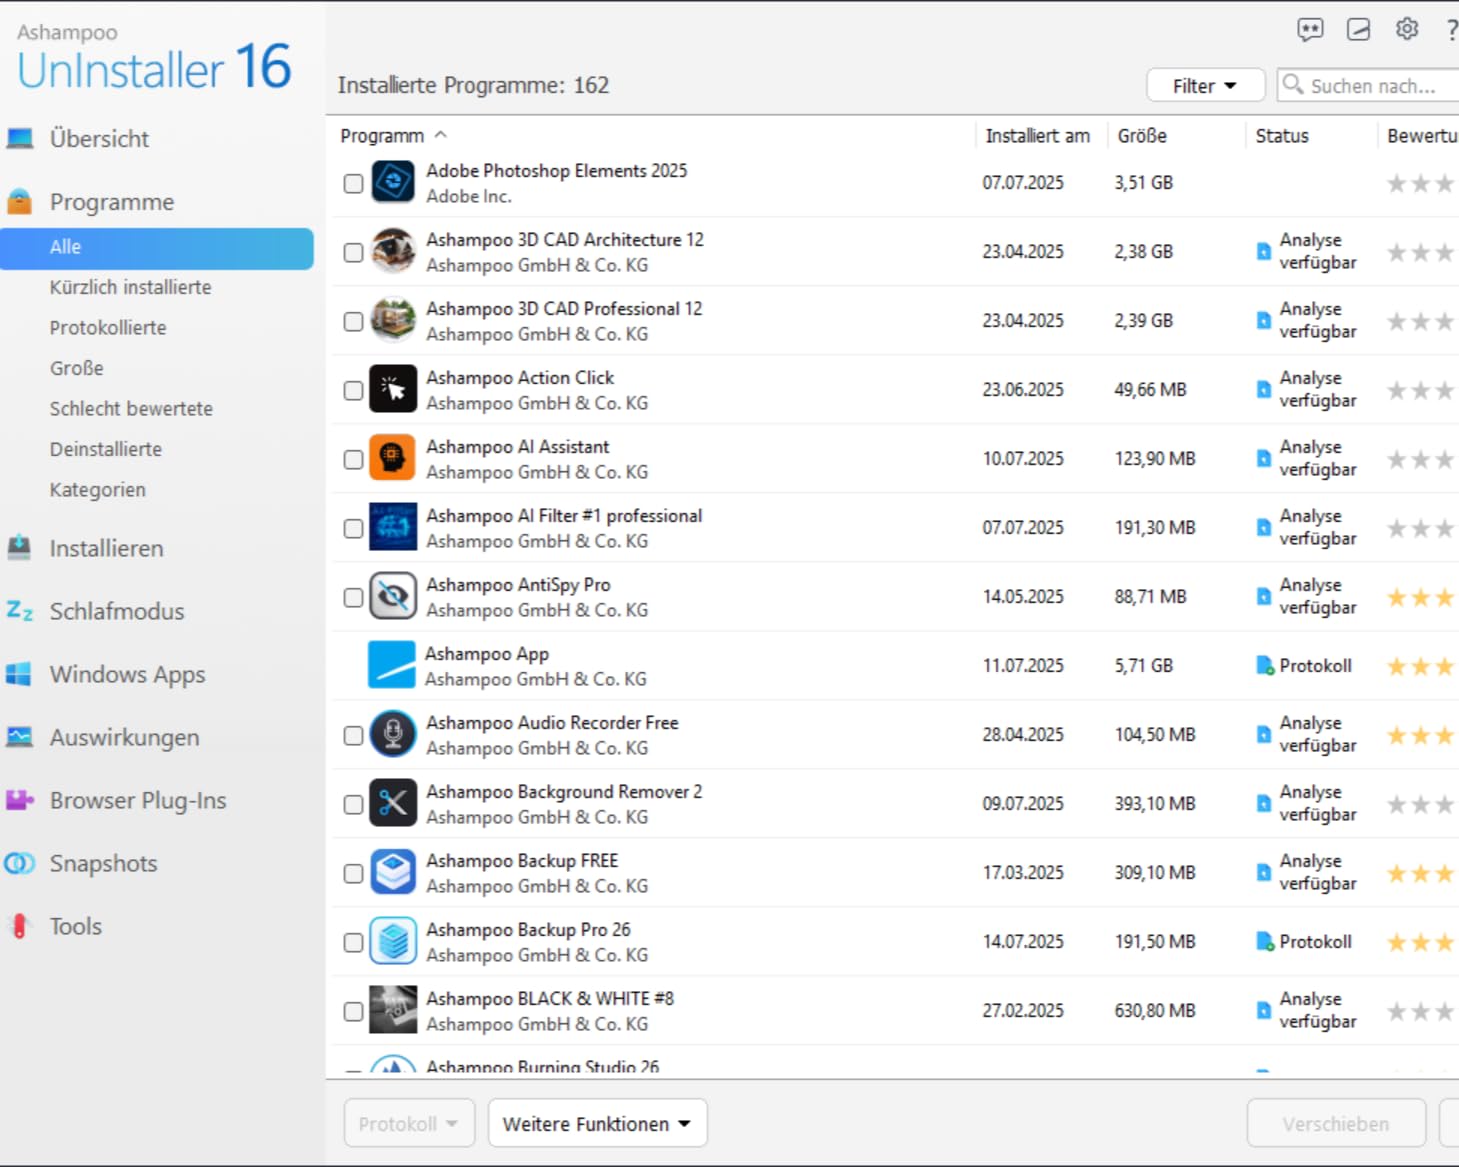1459x1167 pixels.
Task: Check Ashampoo 3D CAD Architecture 12 checkbox
Action: (353, 252)
